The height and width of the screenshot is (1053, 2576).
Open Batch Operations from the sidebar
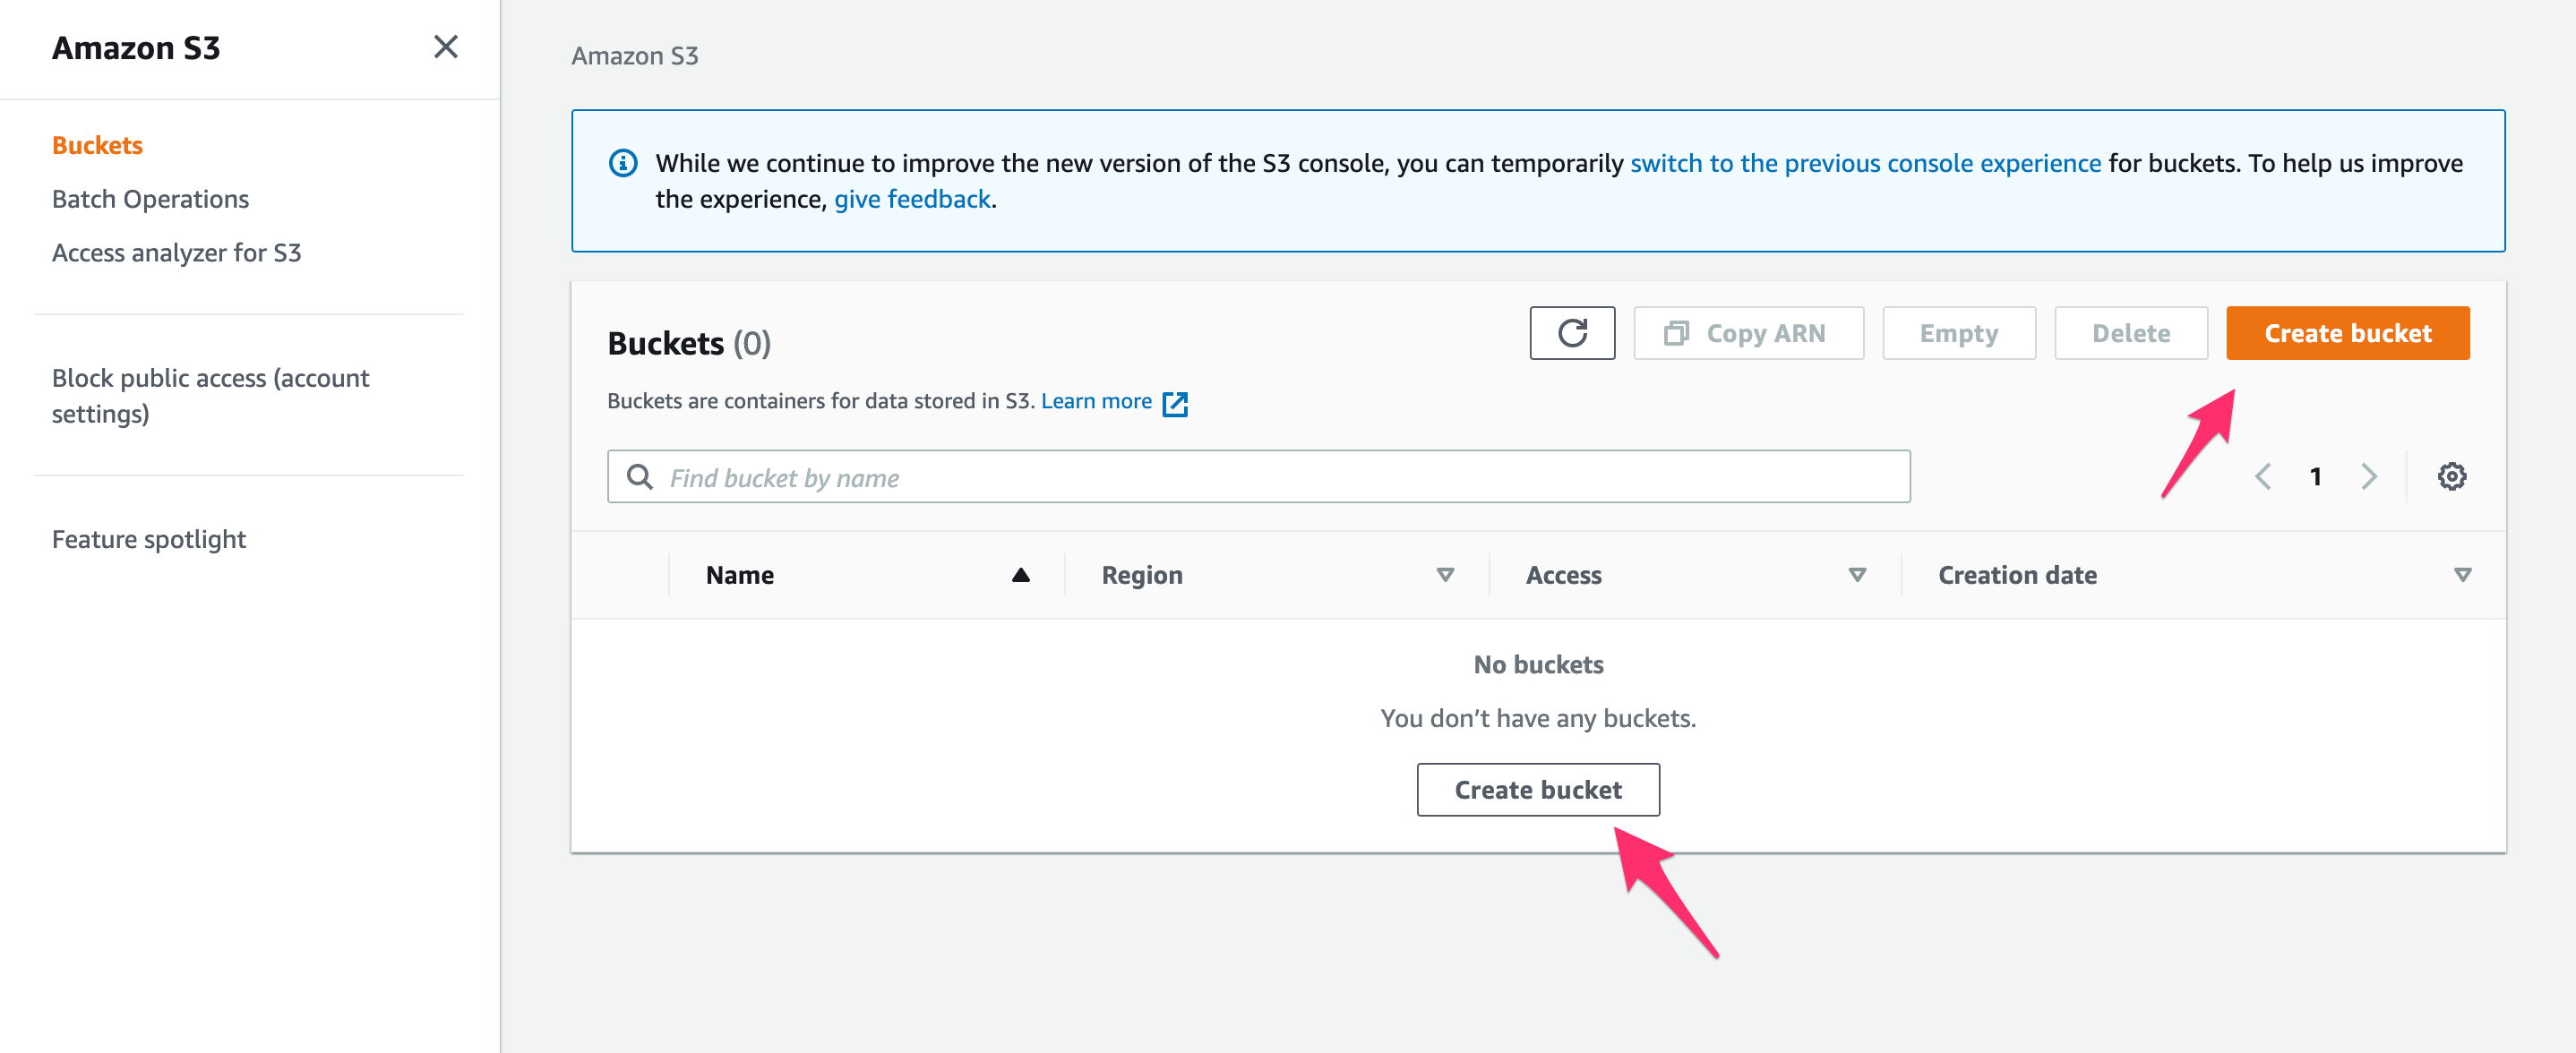[150, 198]
